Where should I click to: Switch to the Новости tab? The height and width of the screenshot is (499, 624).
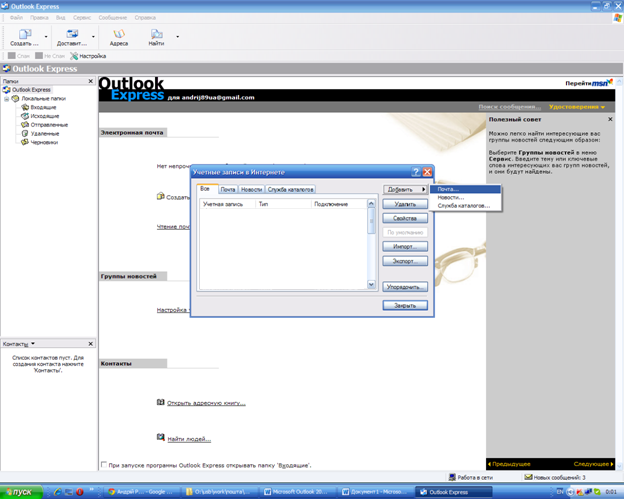coord(252,189)
